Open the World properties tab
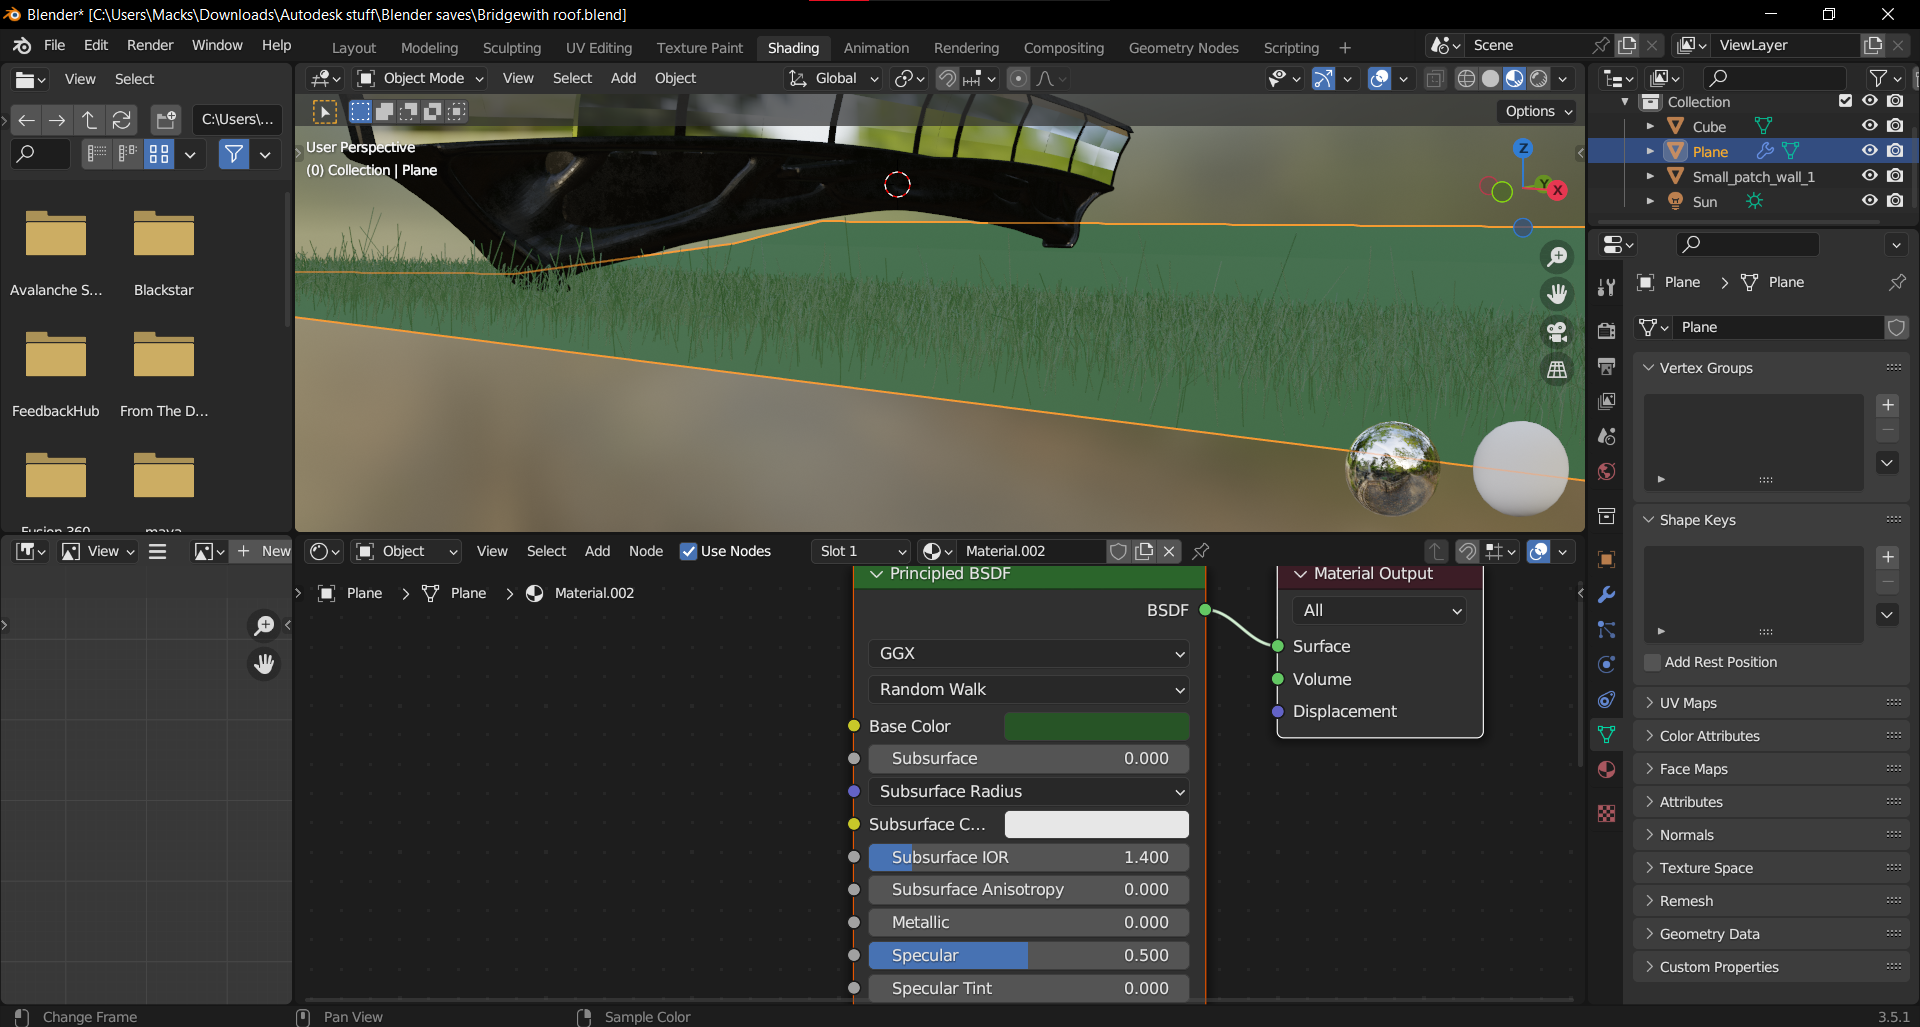 [1607, 472]
